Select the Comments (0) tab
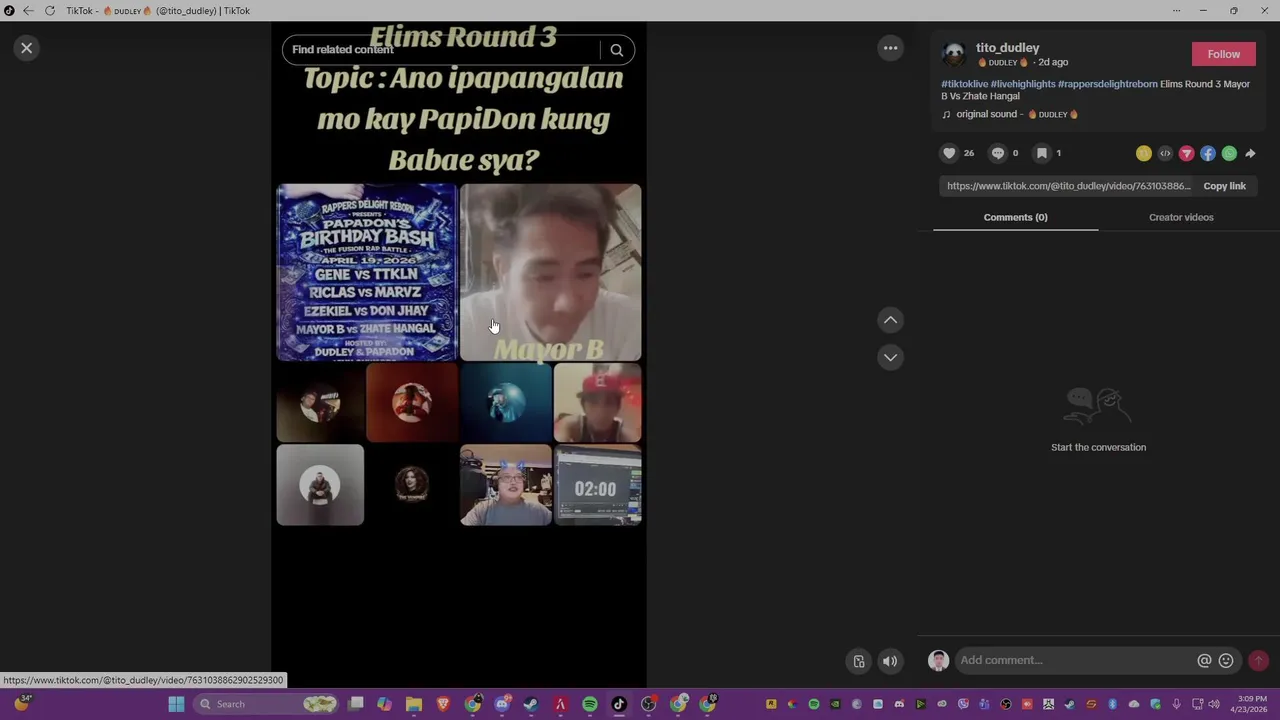Screen dimensions: 1280x720 (1015, 217)
